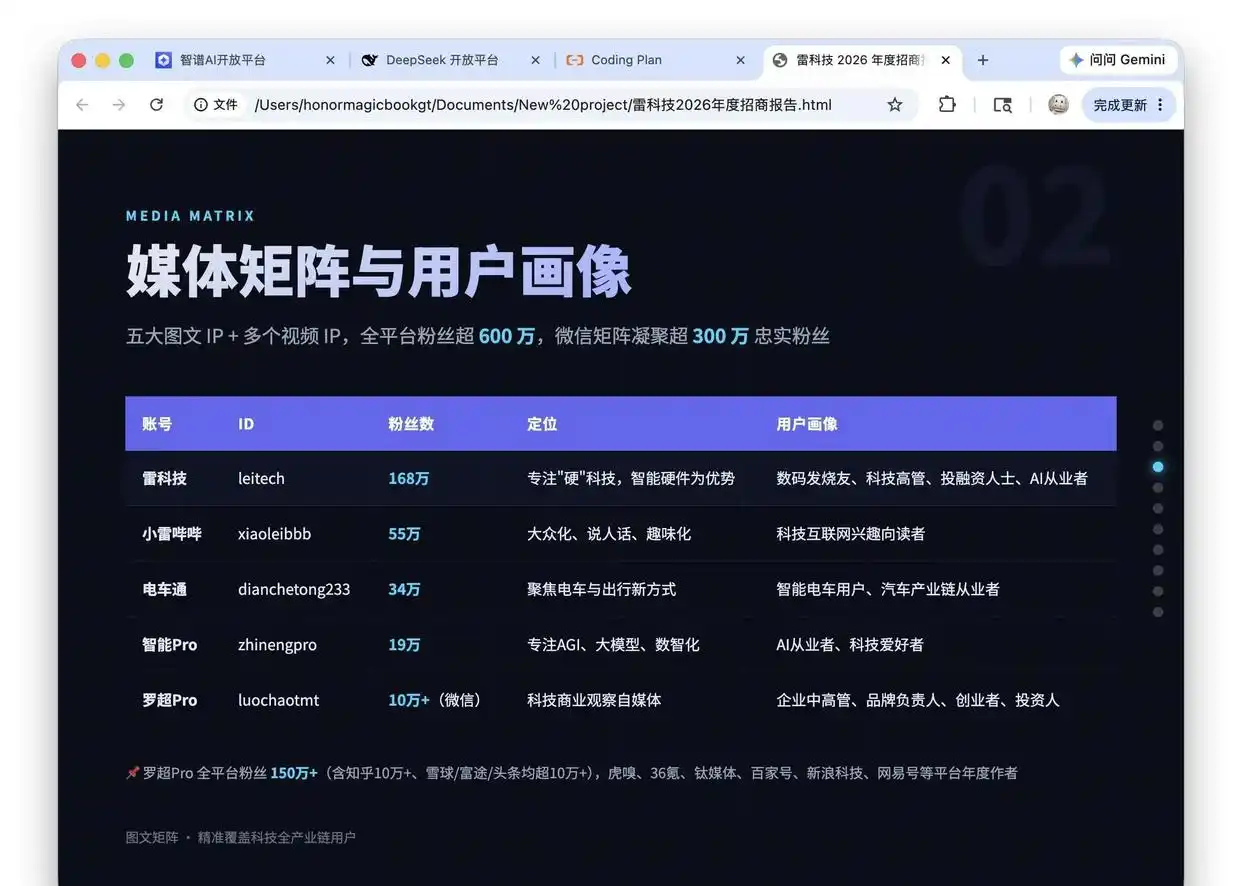Close the 智谱AI开放平台 tab
The width and height of the screenshot is (1242, 886).
pos(330,60)
